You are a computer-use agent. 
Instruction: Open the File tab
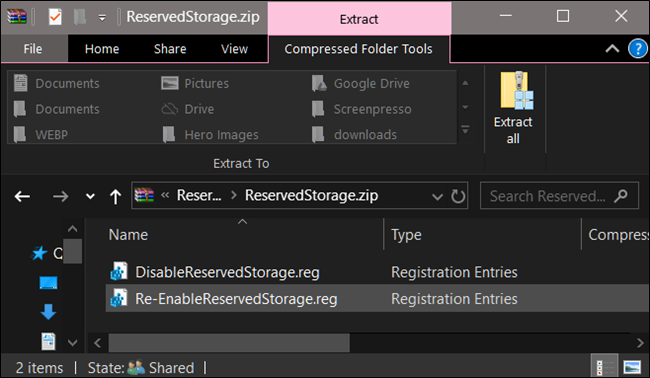pyautogui.click(x=33, y=49)
